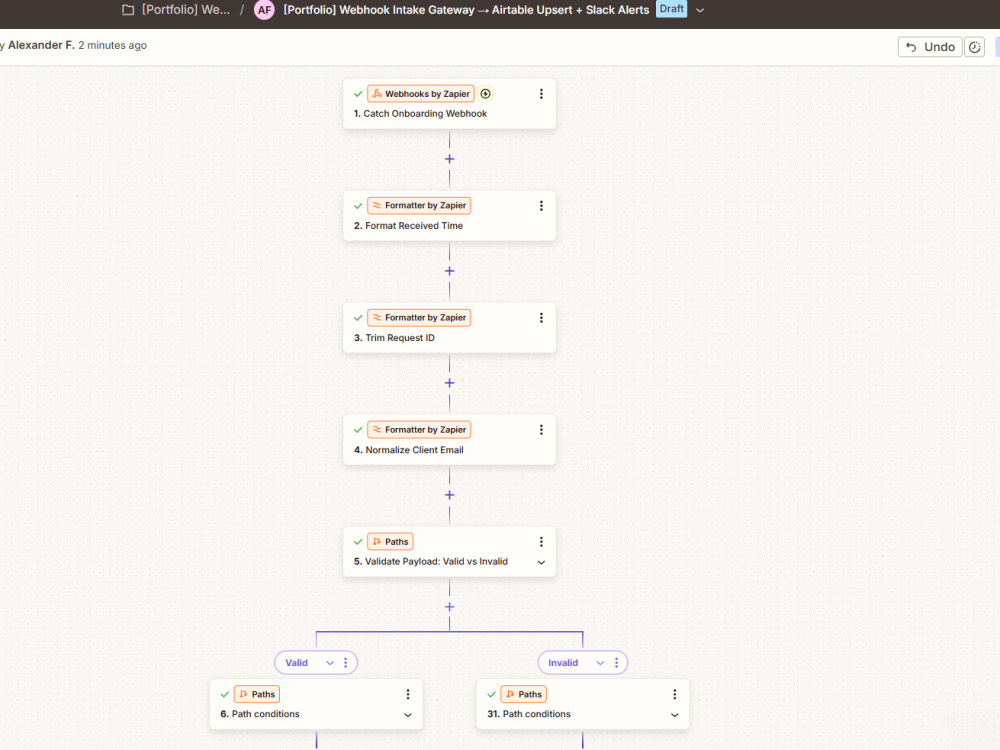
Task: Select step 4 Normalize Client Email
Action: pyautogui.click(x=450, y=440)
